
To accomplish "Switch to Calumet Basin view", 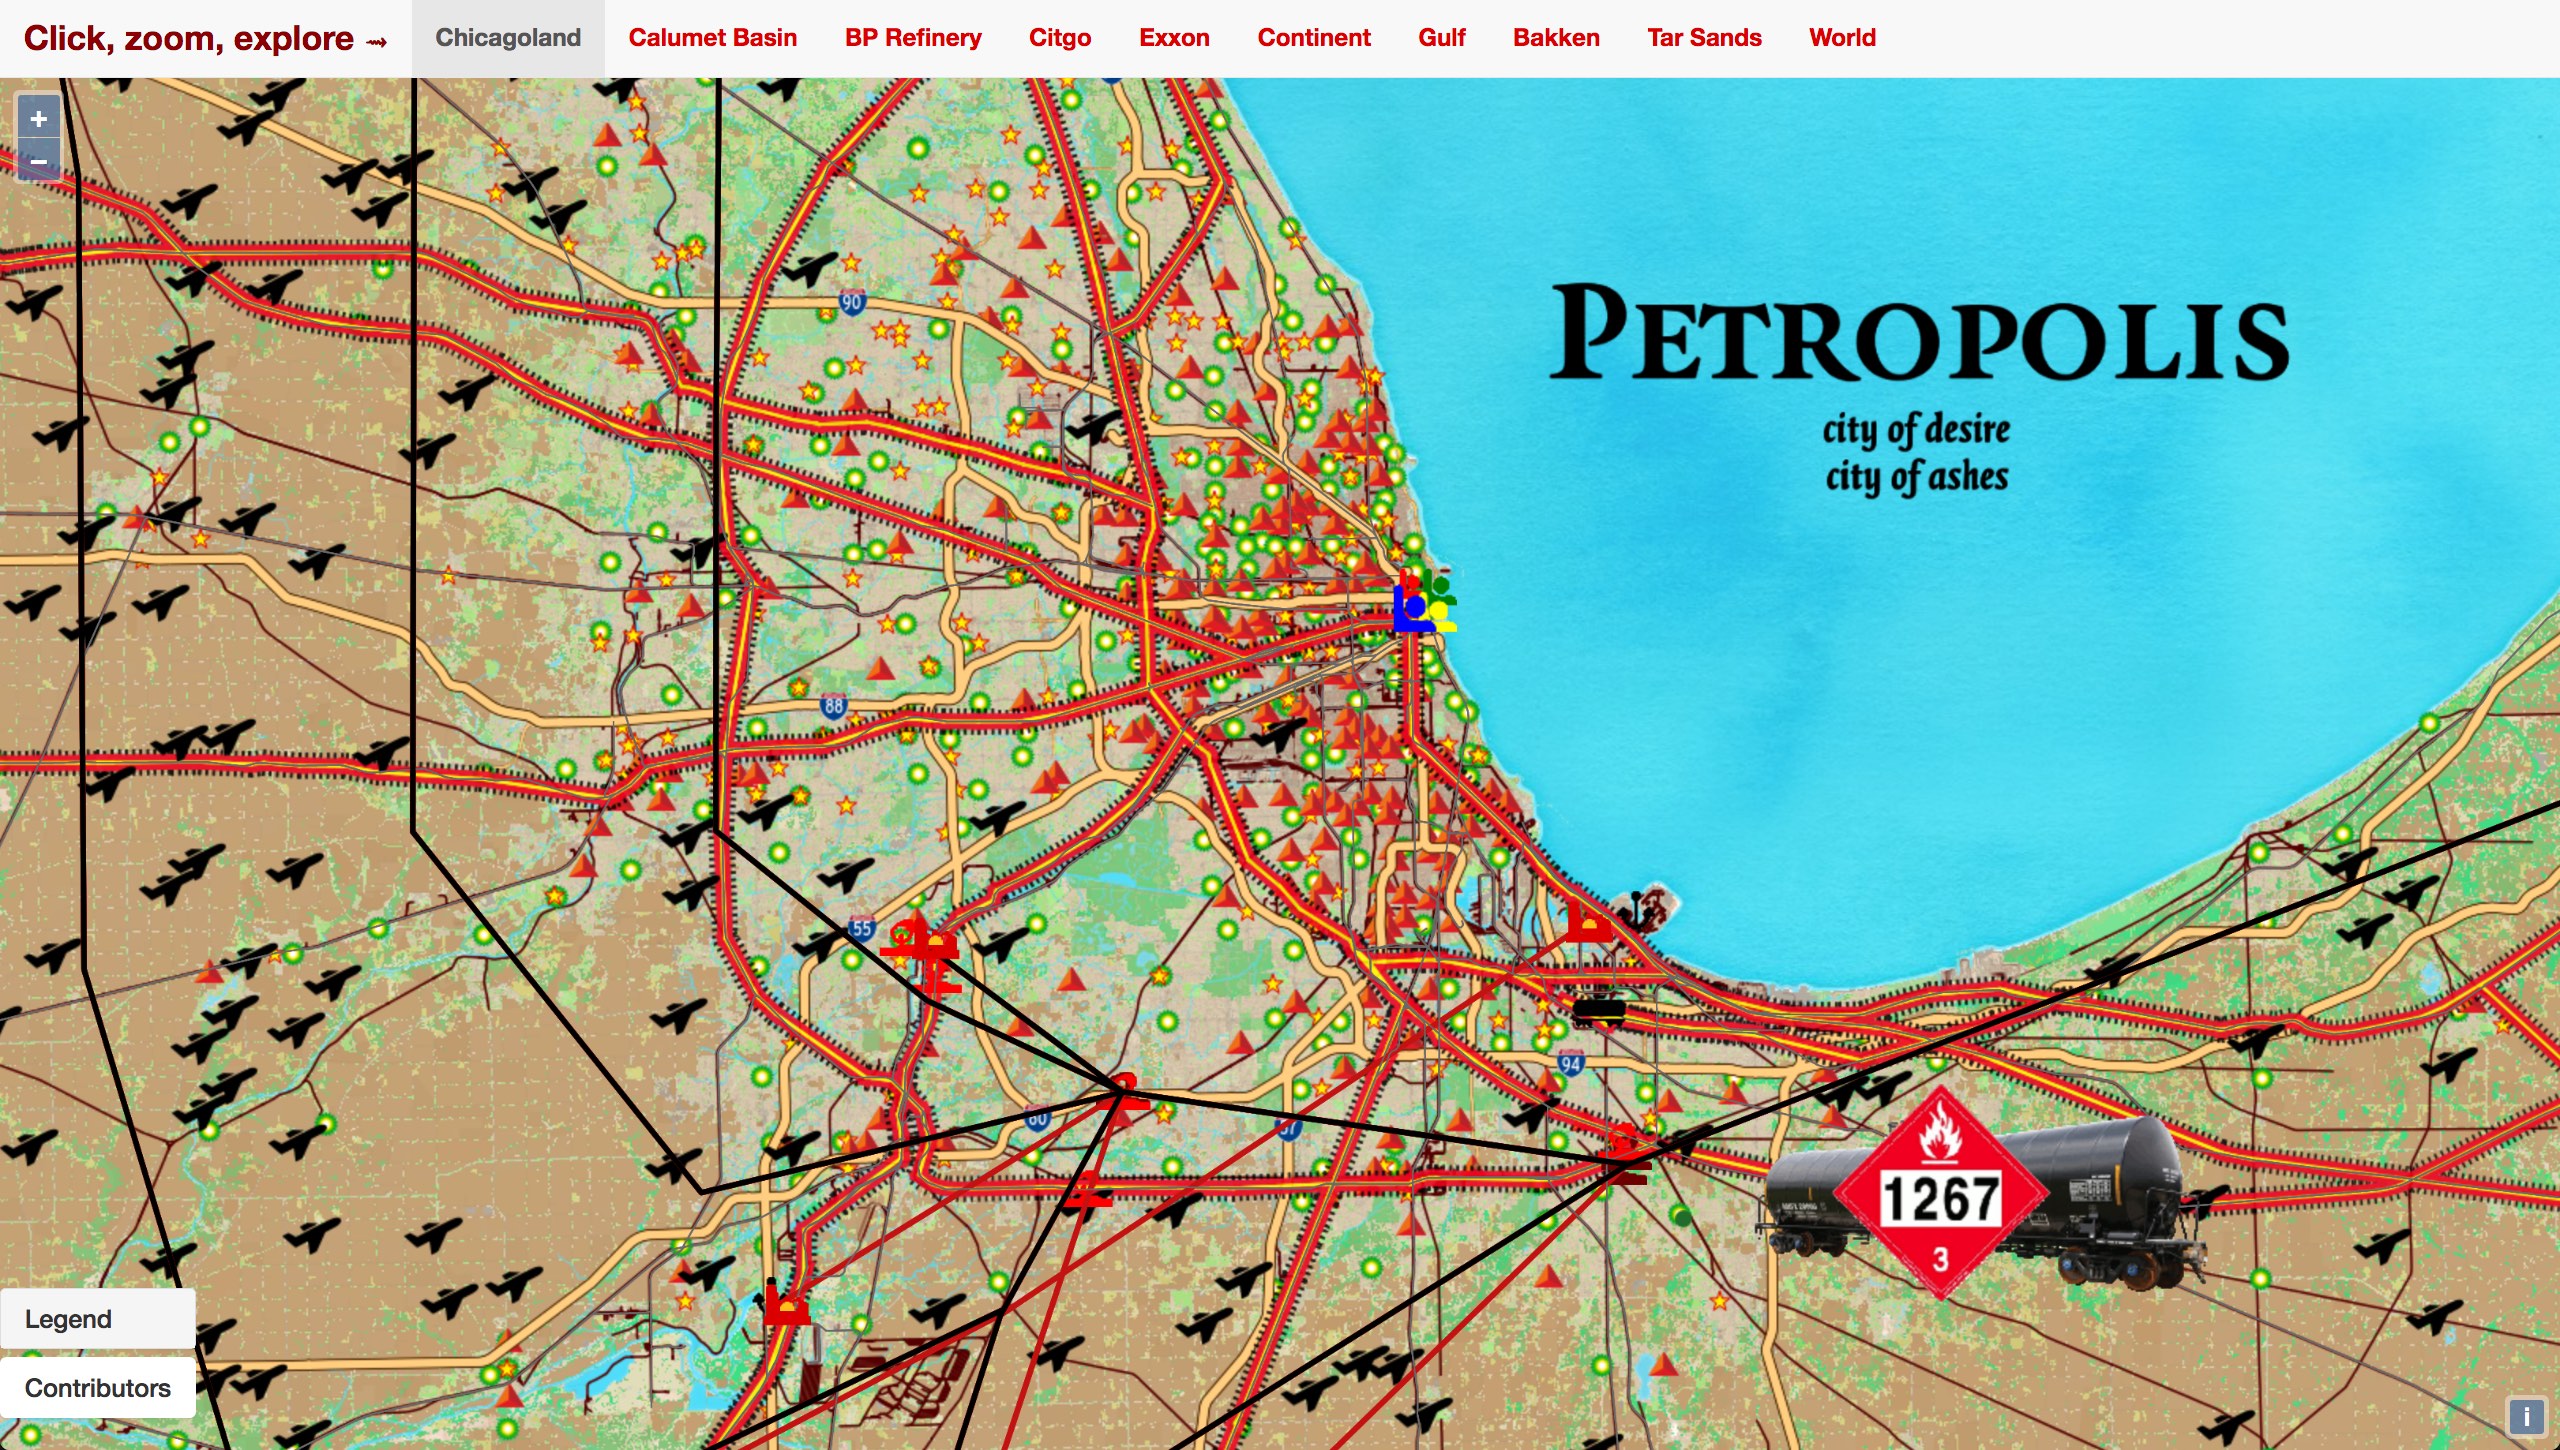I will click(713, 38).
